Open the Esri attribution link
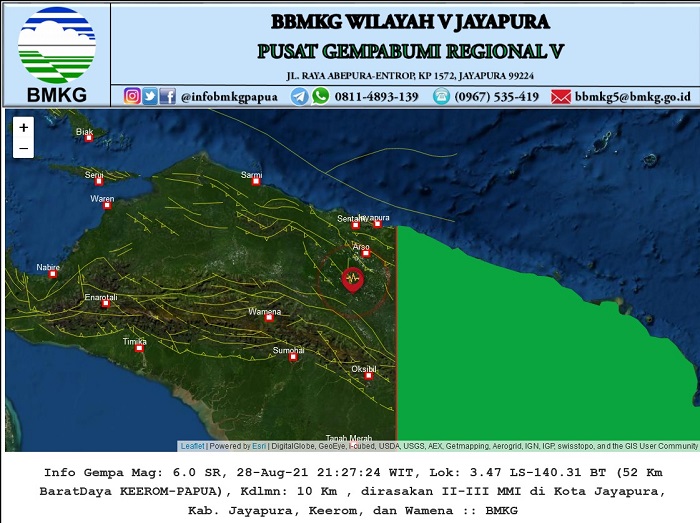This screenshot has width=700, height=523. pyautogui.click(x=259, y=446)
